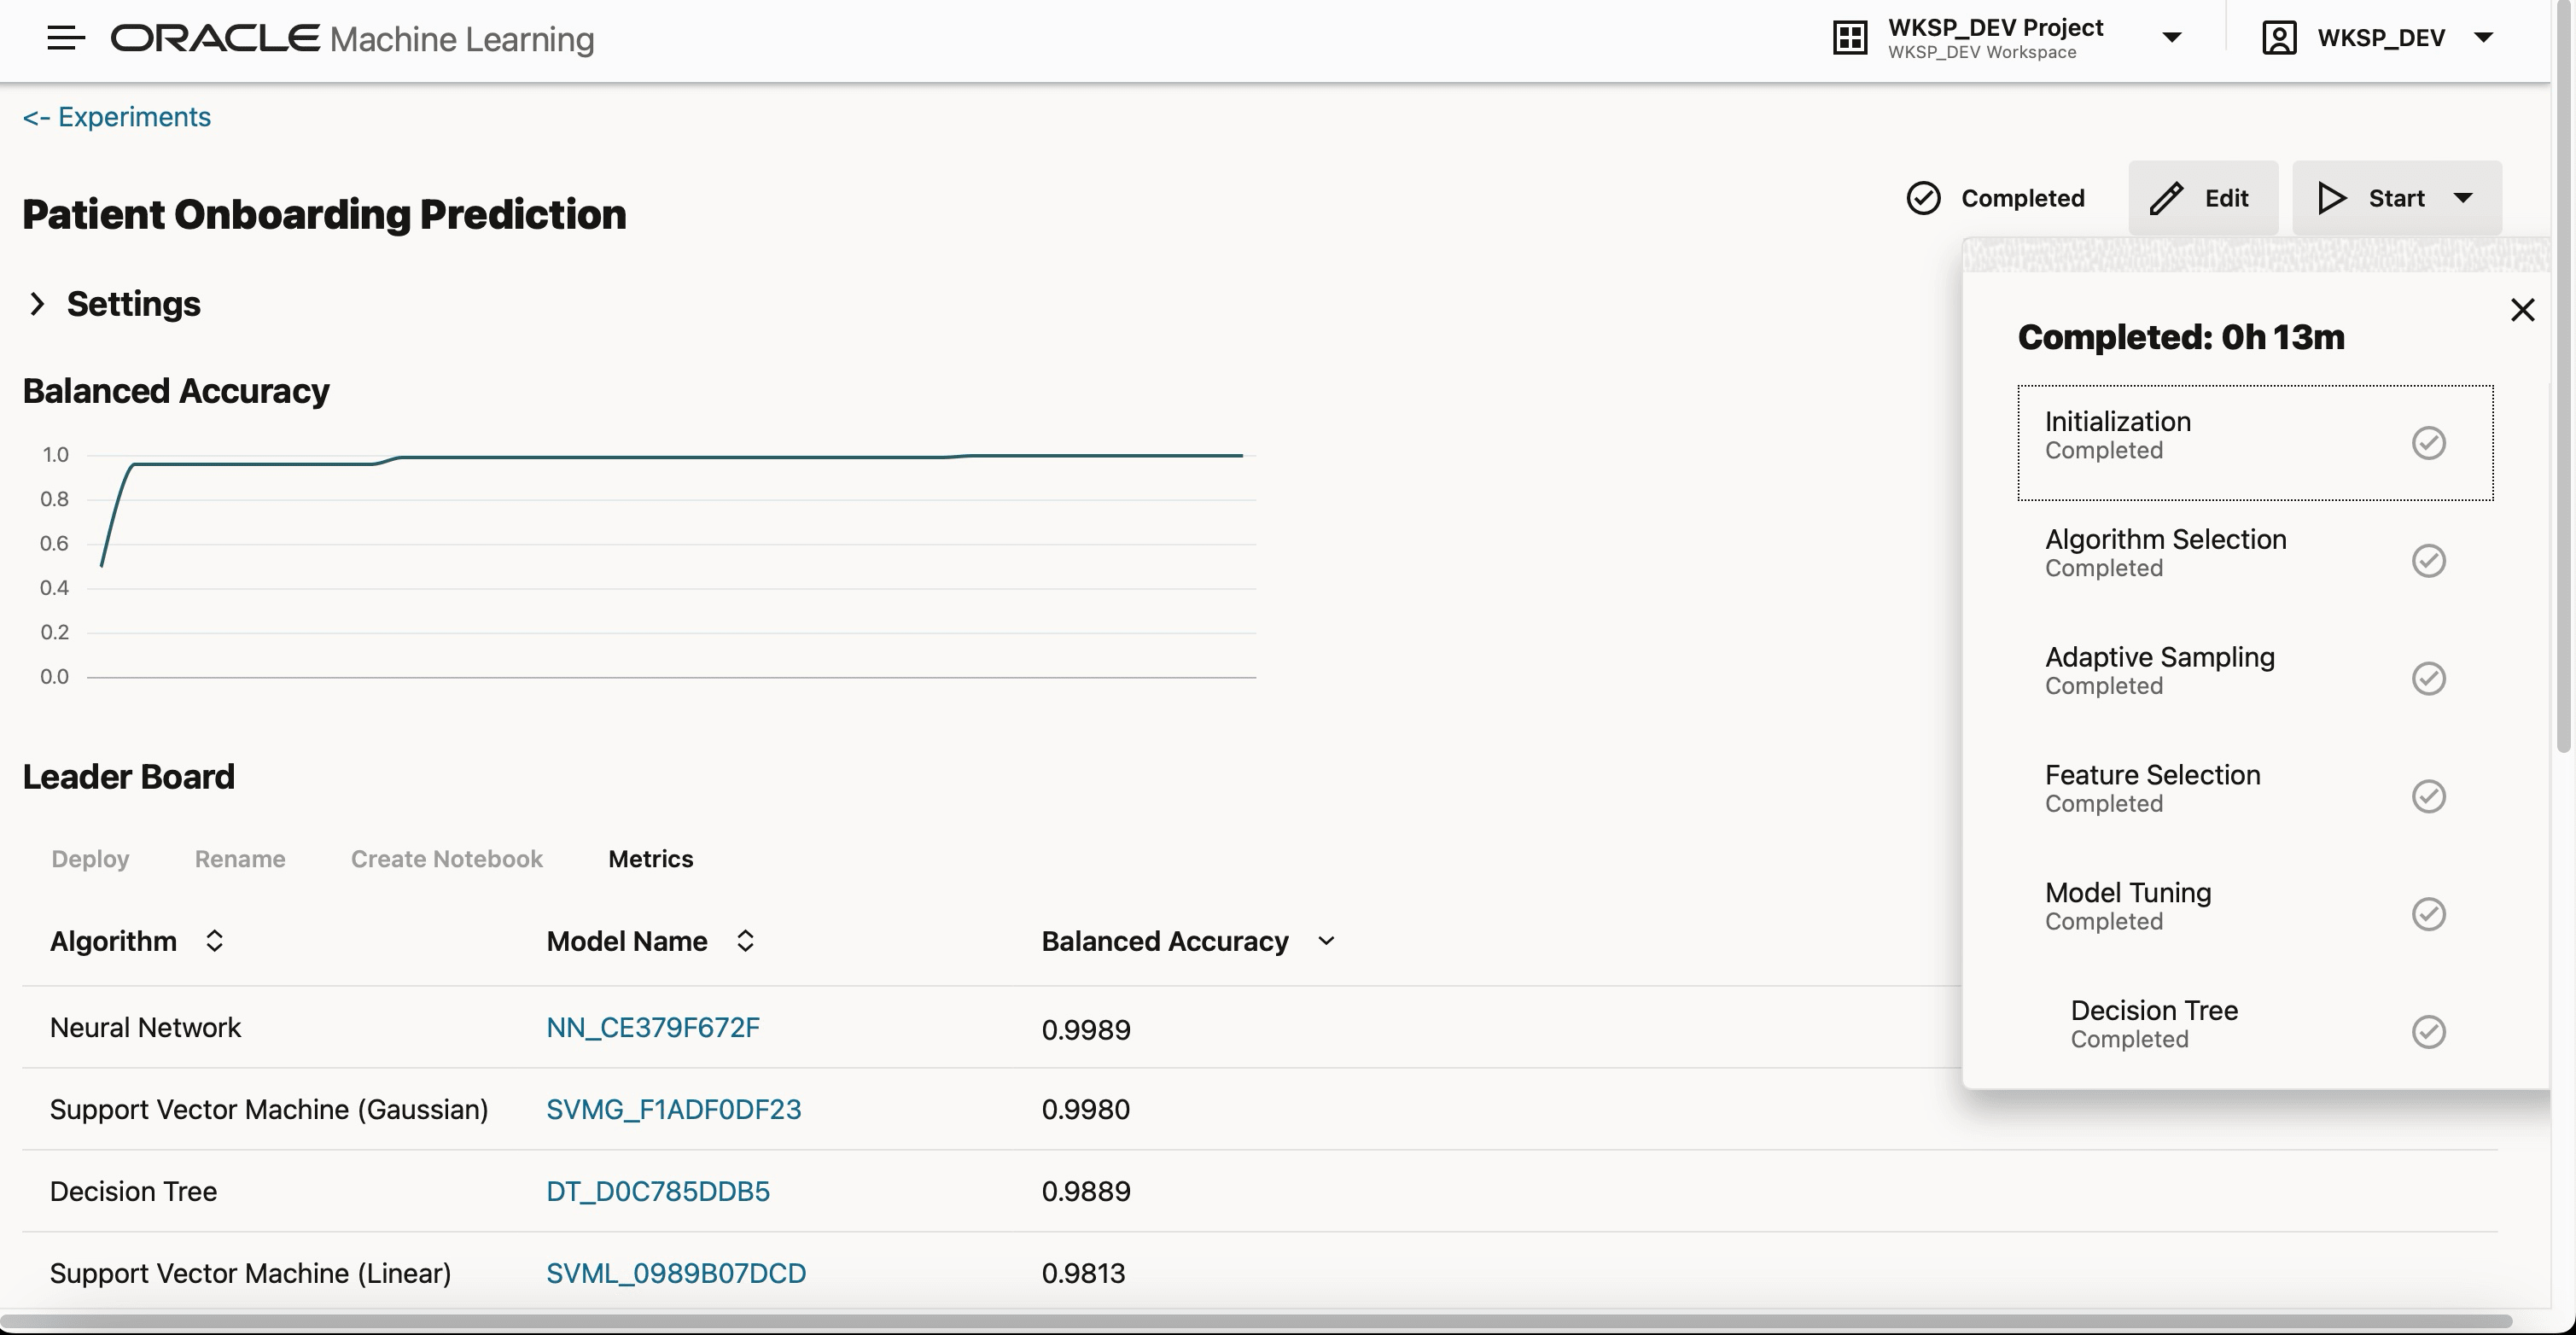This screenshot has width=2576, height=1335.
Task: Click accuracy value 0.9980
Action: [1086, 1110]
